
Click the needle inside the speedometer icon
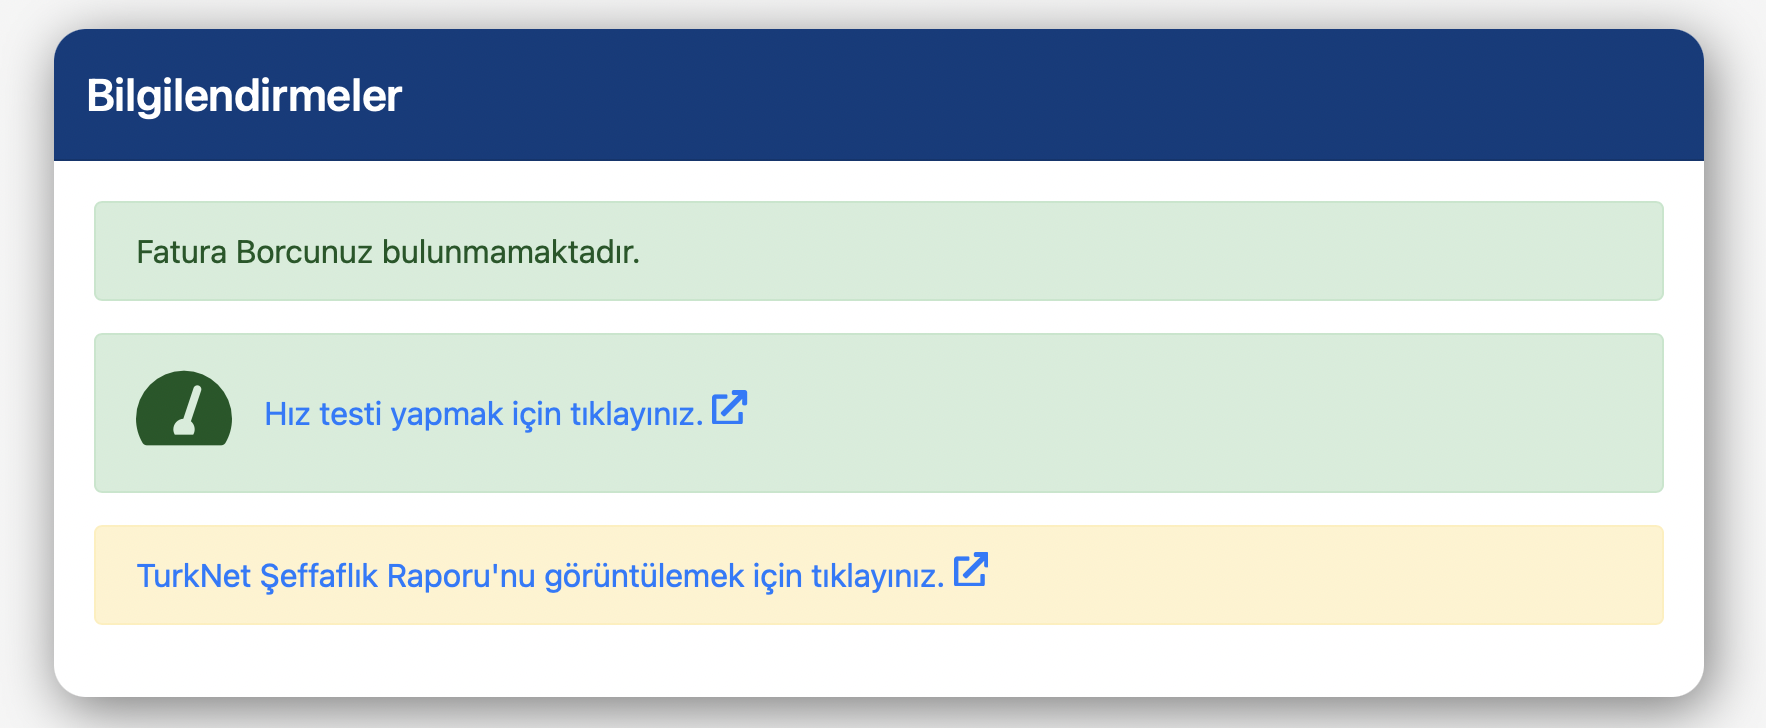coord(188,411)
